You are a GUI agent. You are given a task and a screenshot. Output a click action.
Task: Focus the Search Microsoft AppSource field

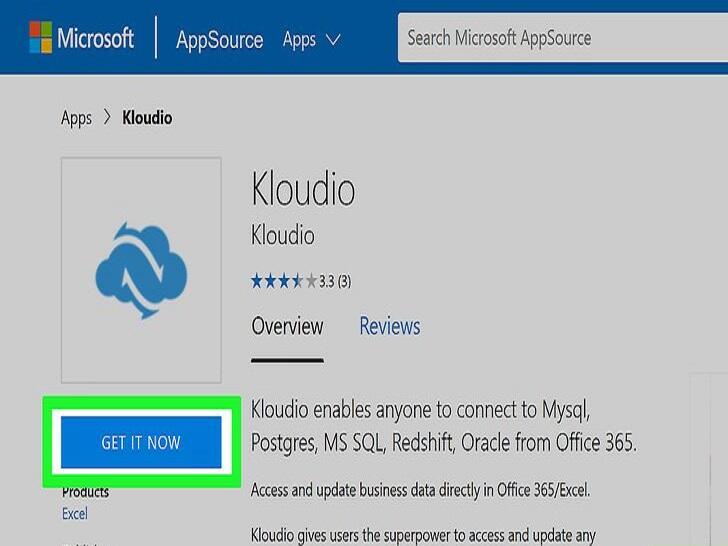point(563,38)
